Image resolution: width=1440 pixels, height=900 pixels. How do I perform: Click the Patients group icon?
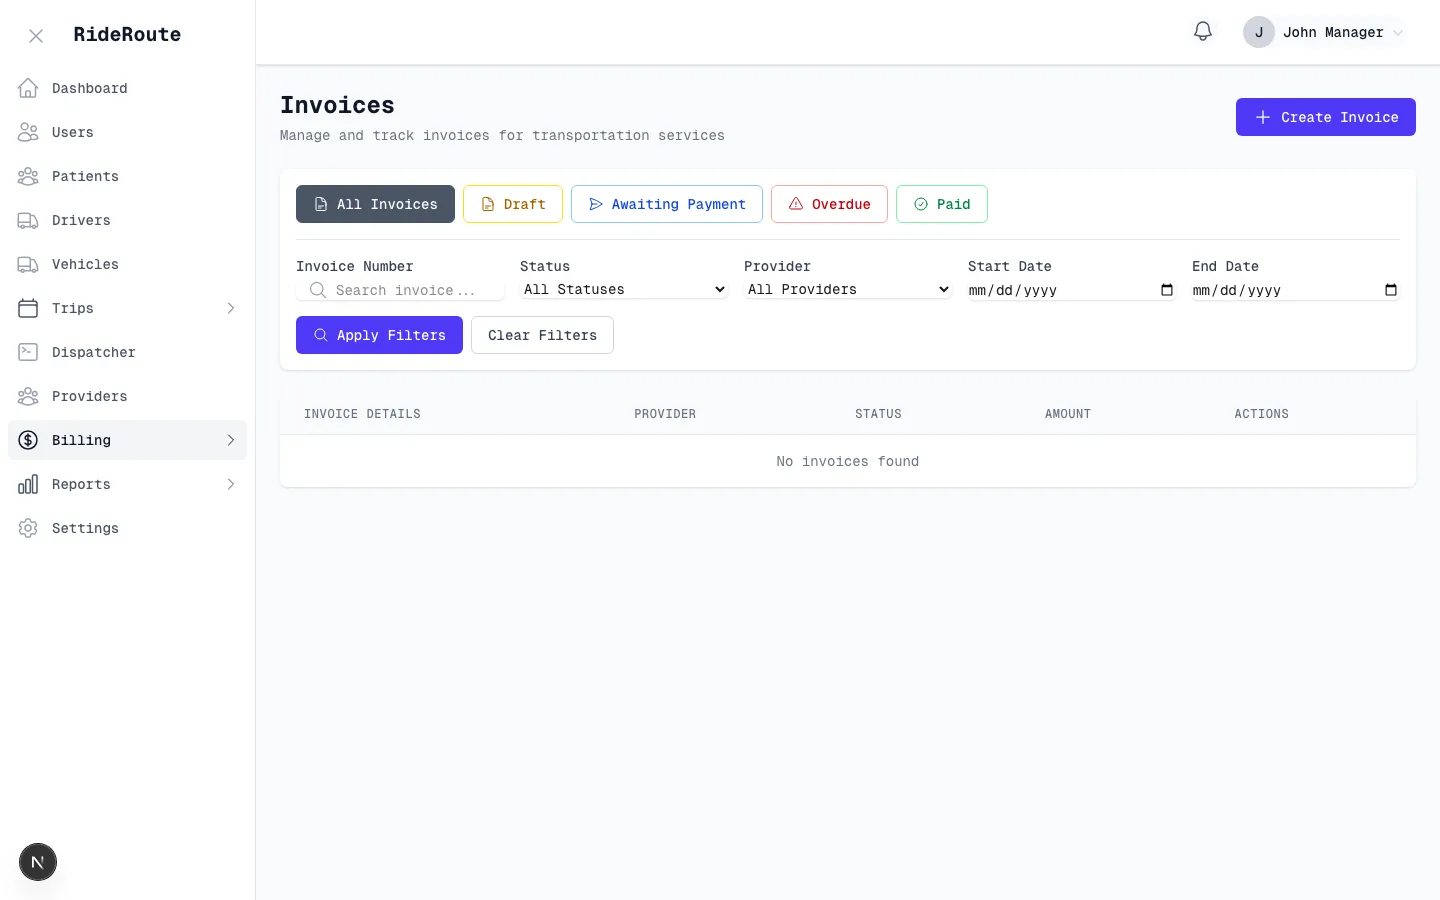pos(28,176)
